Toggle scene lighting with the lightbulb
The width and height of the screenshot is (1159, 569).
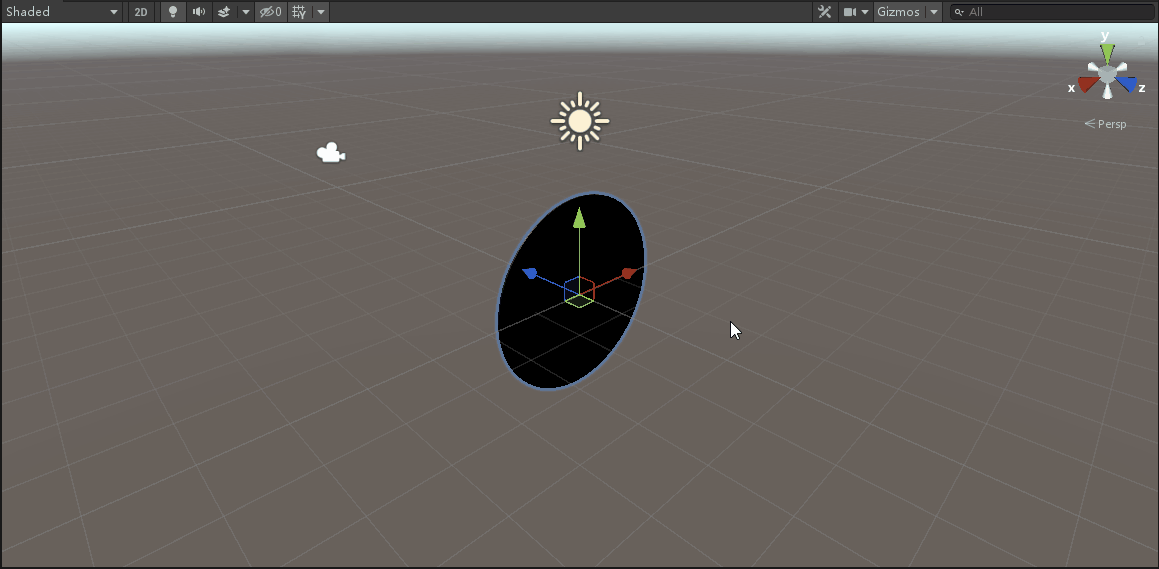172,12
